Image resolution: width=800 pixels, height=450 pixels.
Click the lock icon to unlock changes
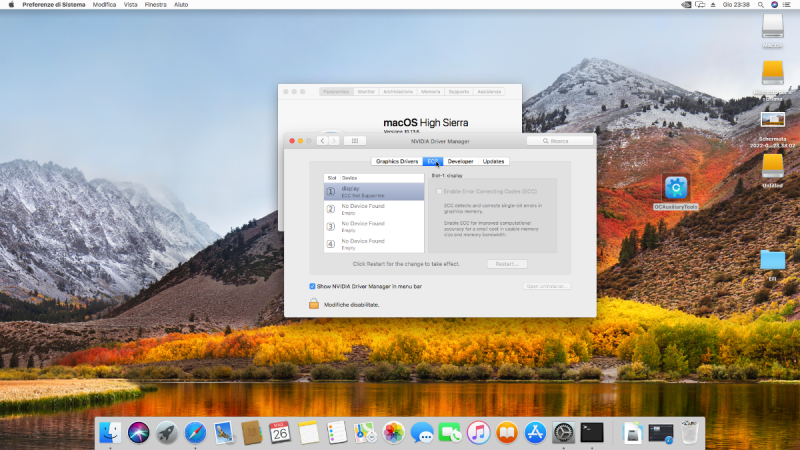[313, 304]
